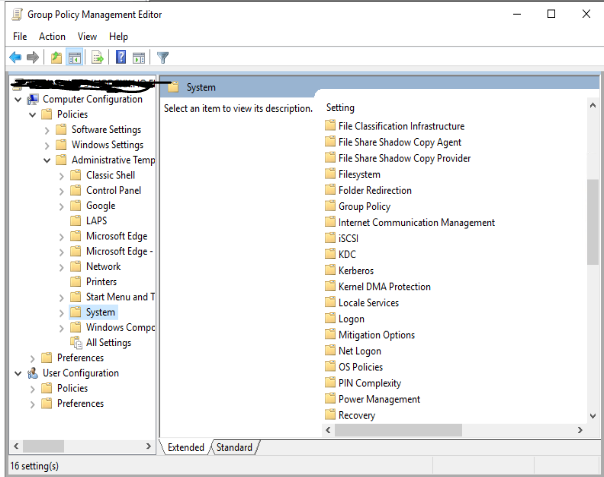Expand Preferences under Computer Configuration
The height and width of the screenshot is (477, 604).
pos(32,358)
